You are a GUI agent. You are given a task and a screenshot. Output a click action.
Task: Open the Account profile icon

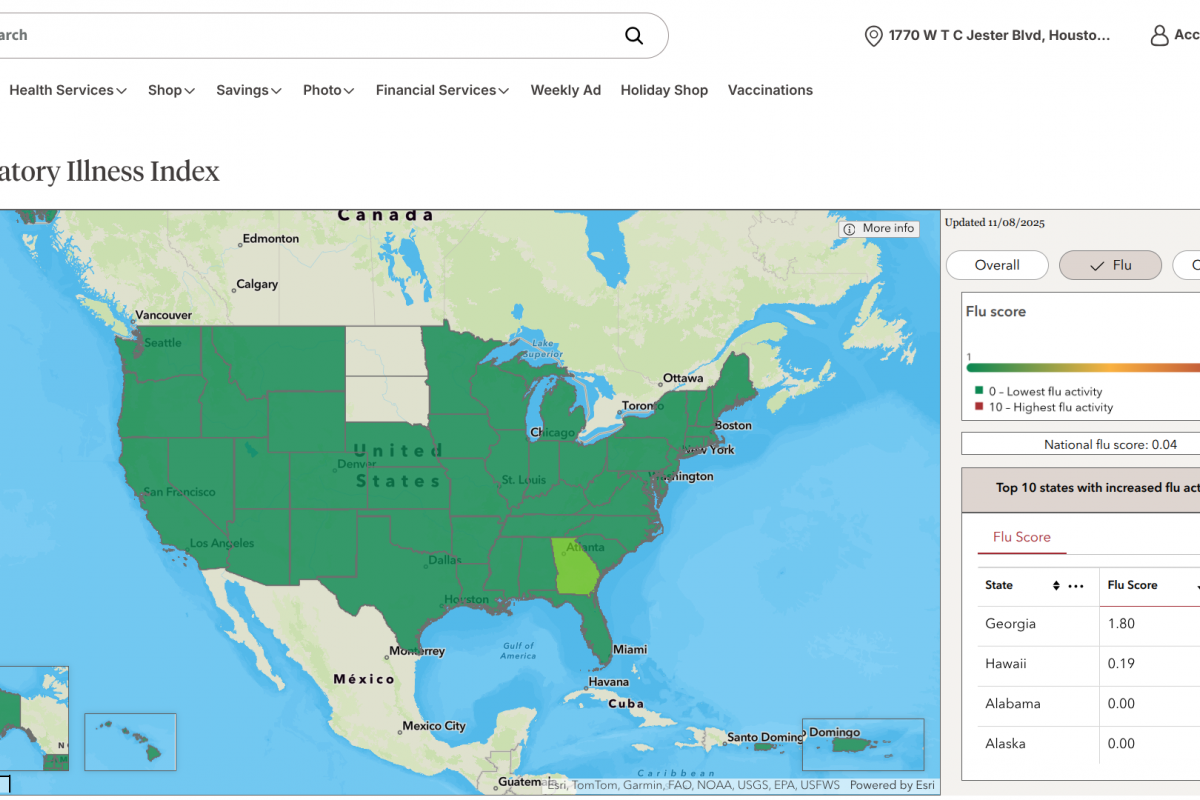pos(1159,36)
